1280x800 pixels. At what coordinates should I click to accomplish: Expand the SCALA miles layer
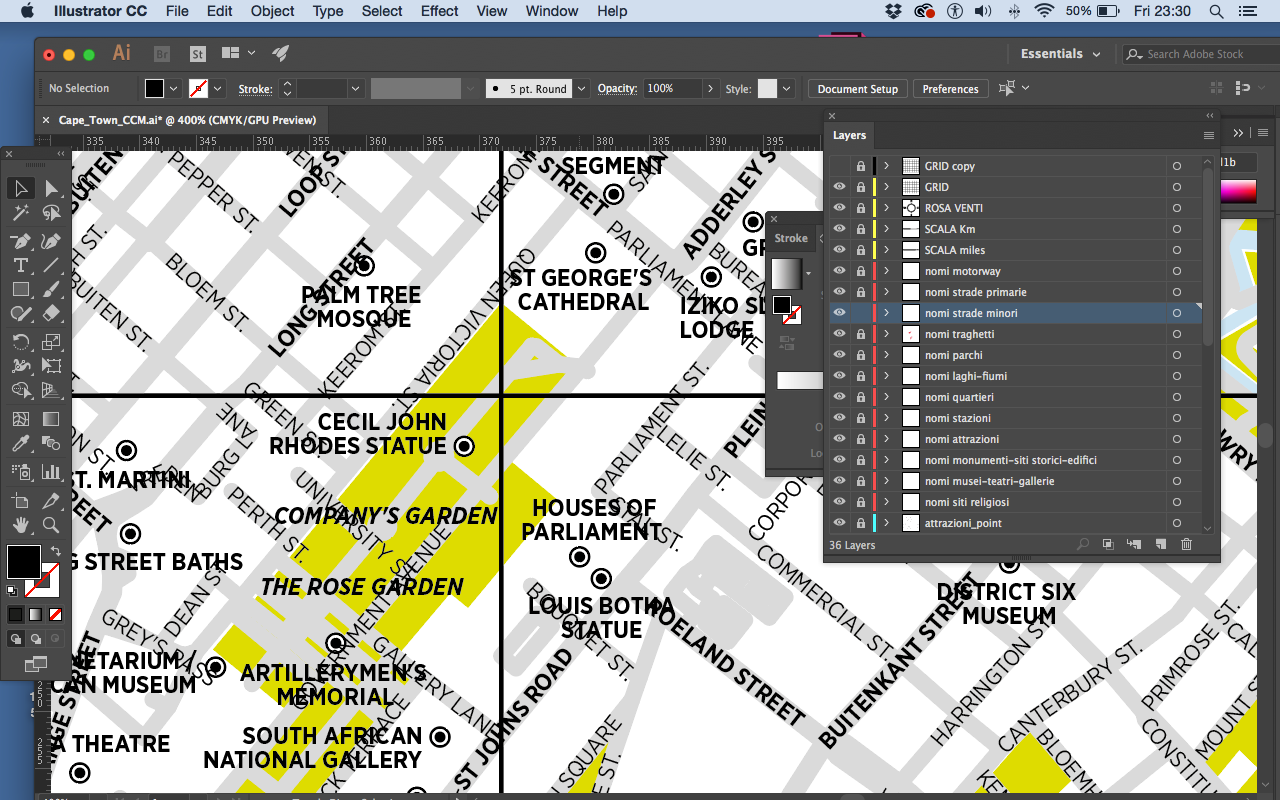click(x=886, y=250)
